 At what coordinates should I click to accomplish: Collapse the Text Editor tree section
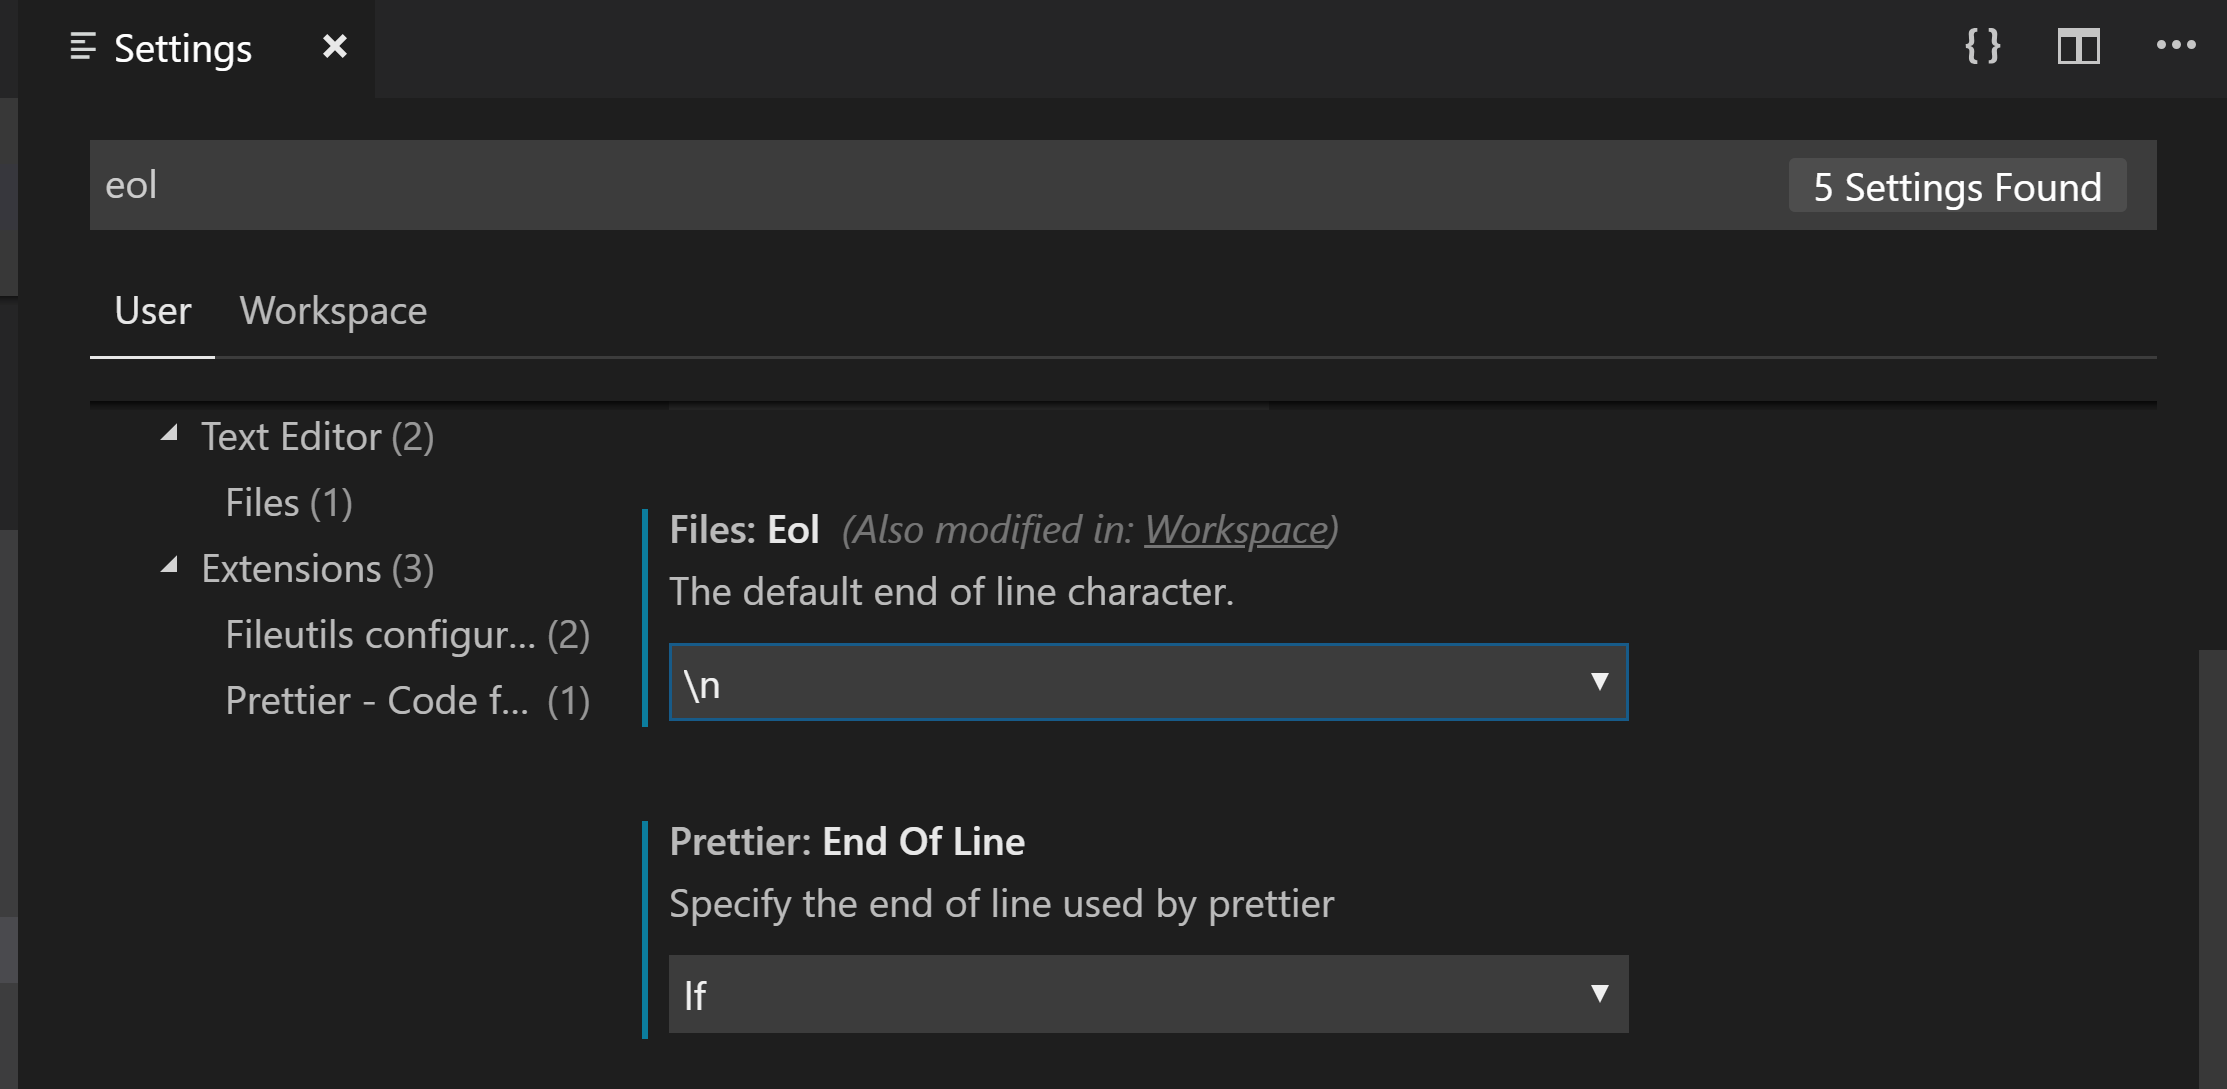172,434
